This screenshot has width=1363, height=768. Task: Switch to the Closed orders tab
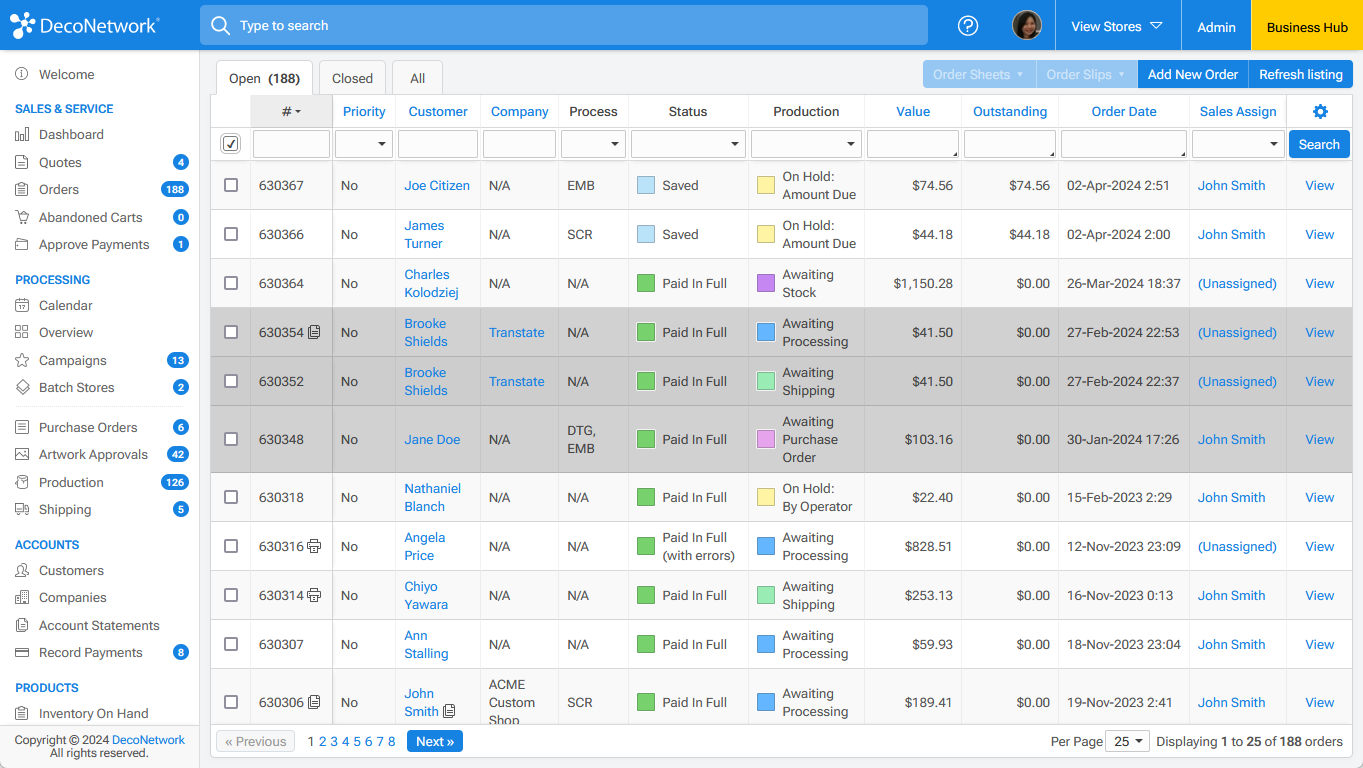click(x=352, y=77)
